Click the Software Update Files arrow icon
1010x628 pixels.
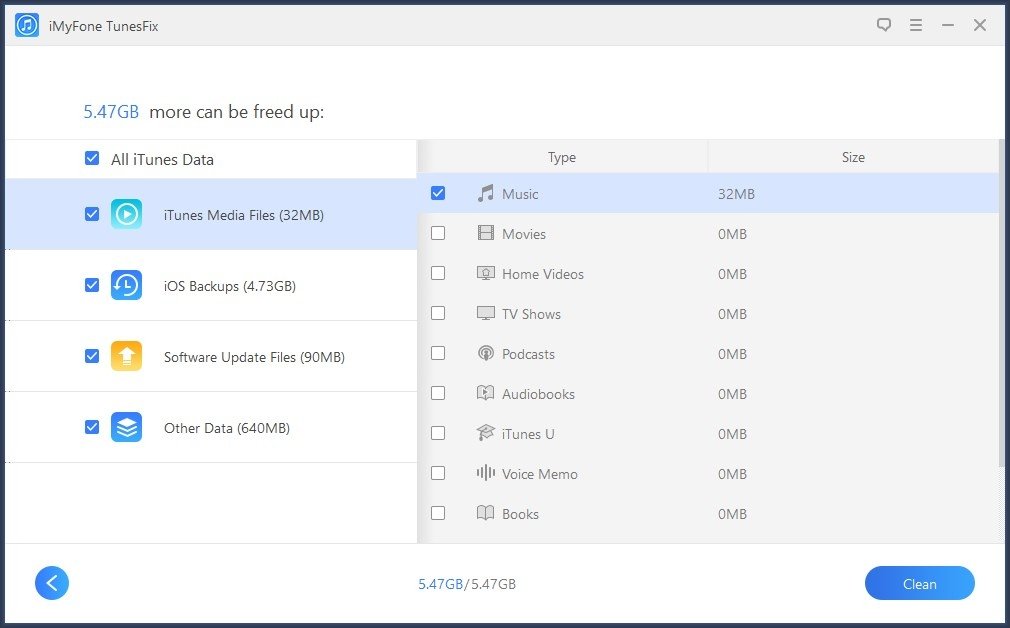tap(126, 356)
